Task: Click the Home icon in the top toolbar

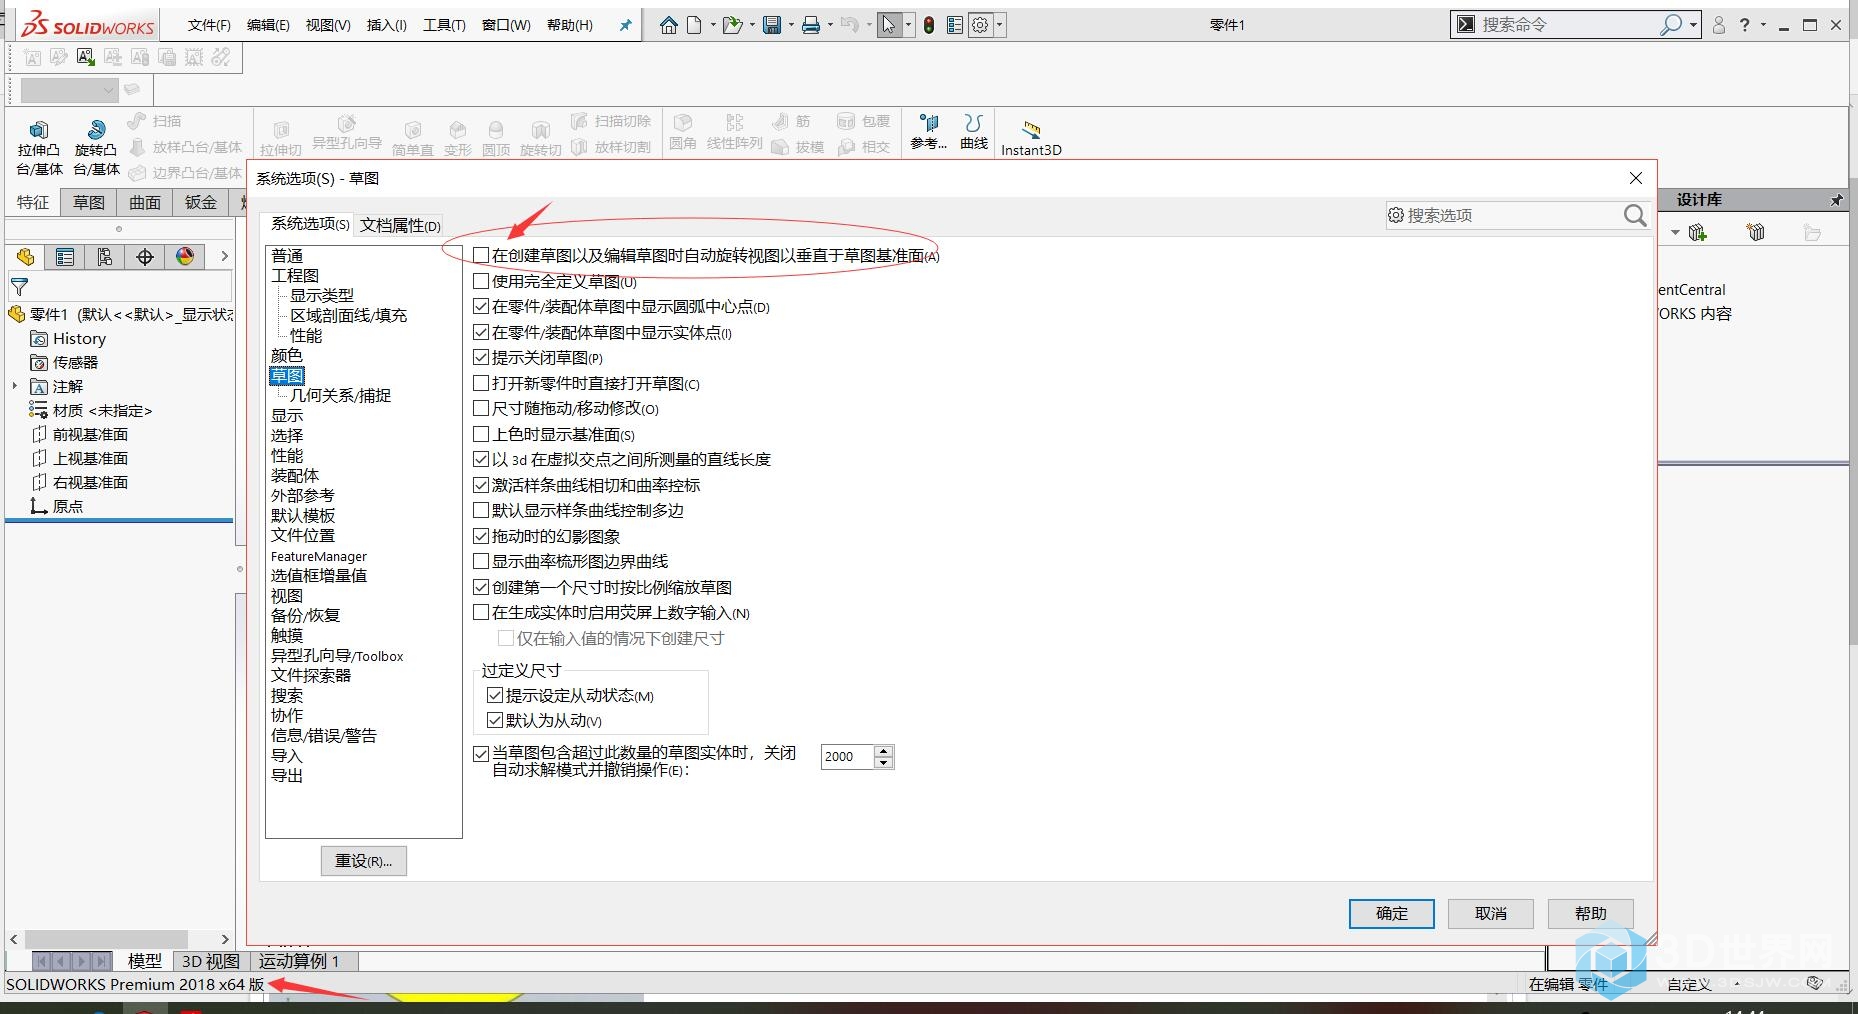Action: click(x=668, y=25)
